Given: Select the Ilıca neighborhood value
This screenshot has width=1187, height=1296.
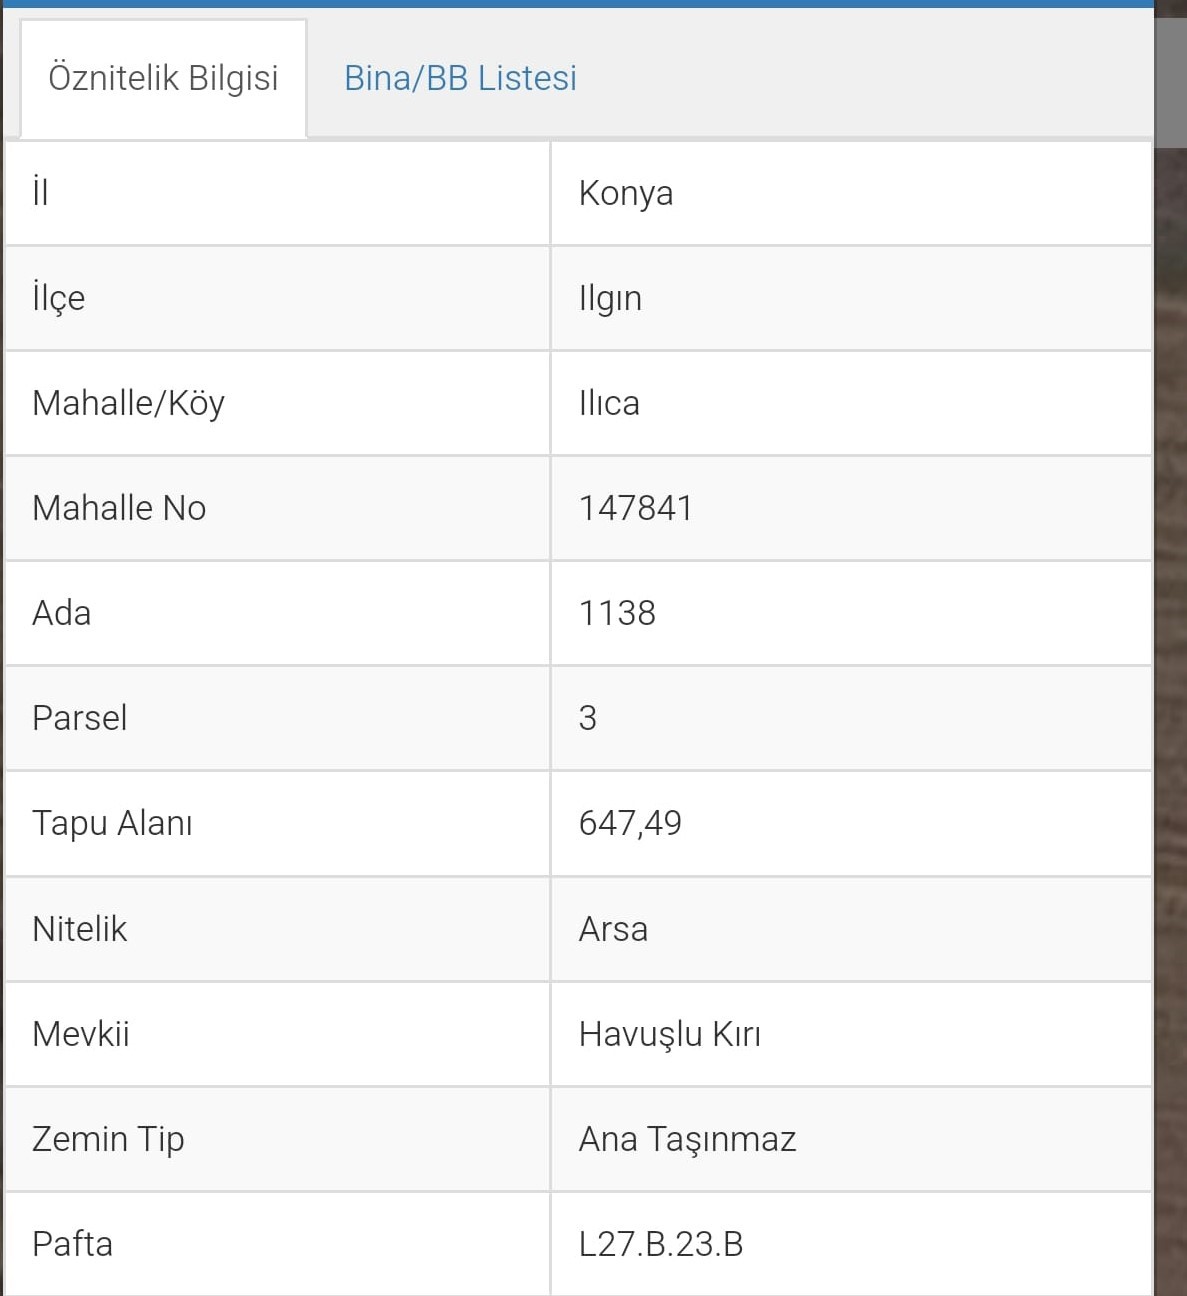Looking at the screenshot, I should point(609,403).
